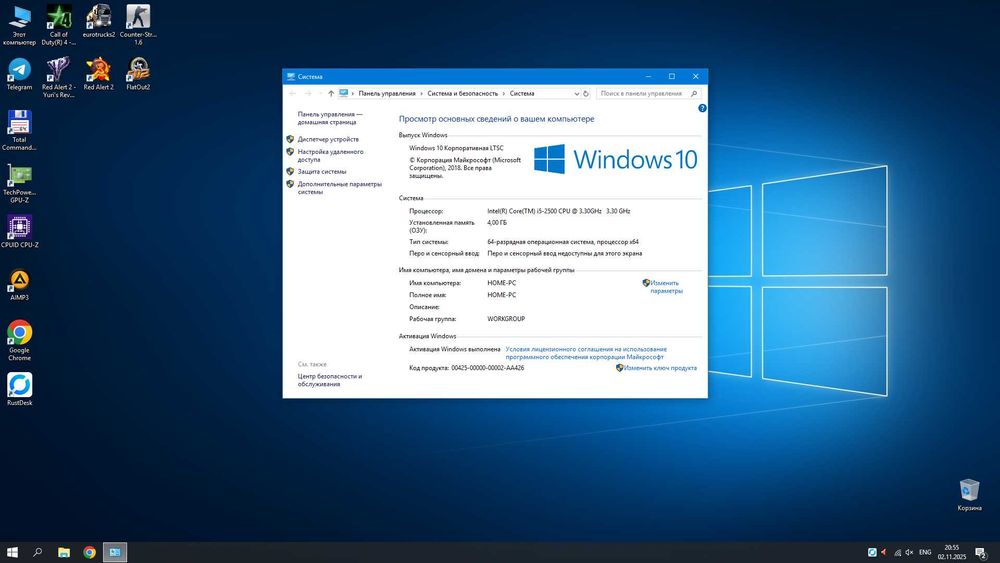The height and width of the screenshot is (563, 1000).
Task: Click the network tray icon
Action: (897, 552)
